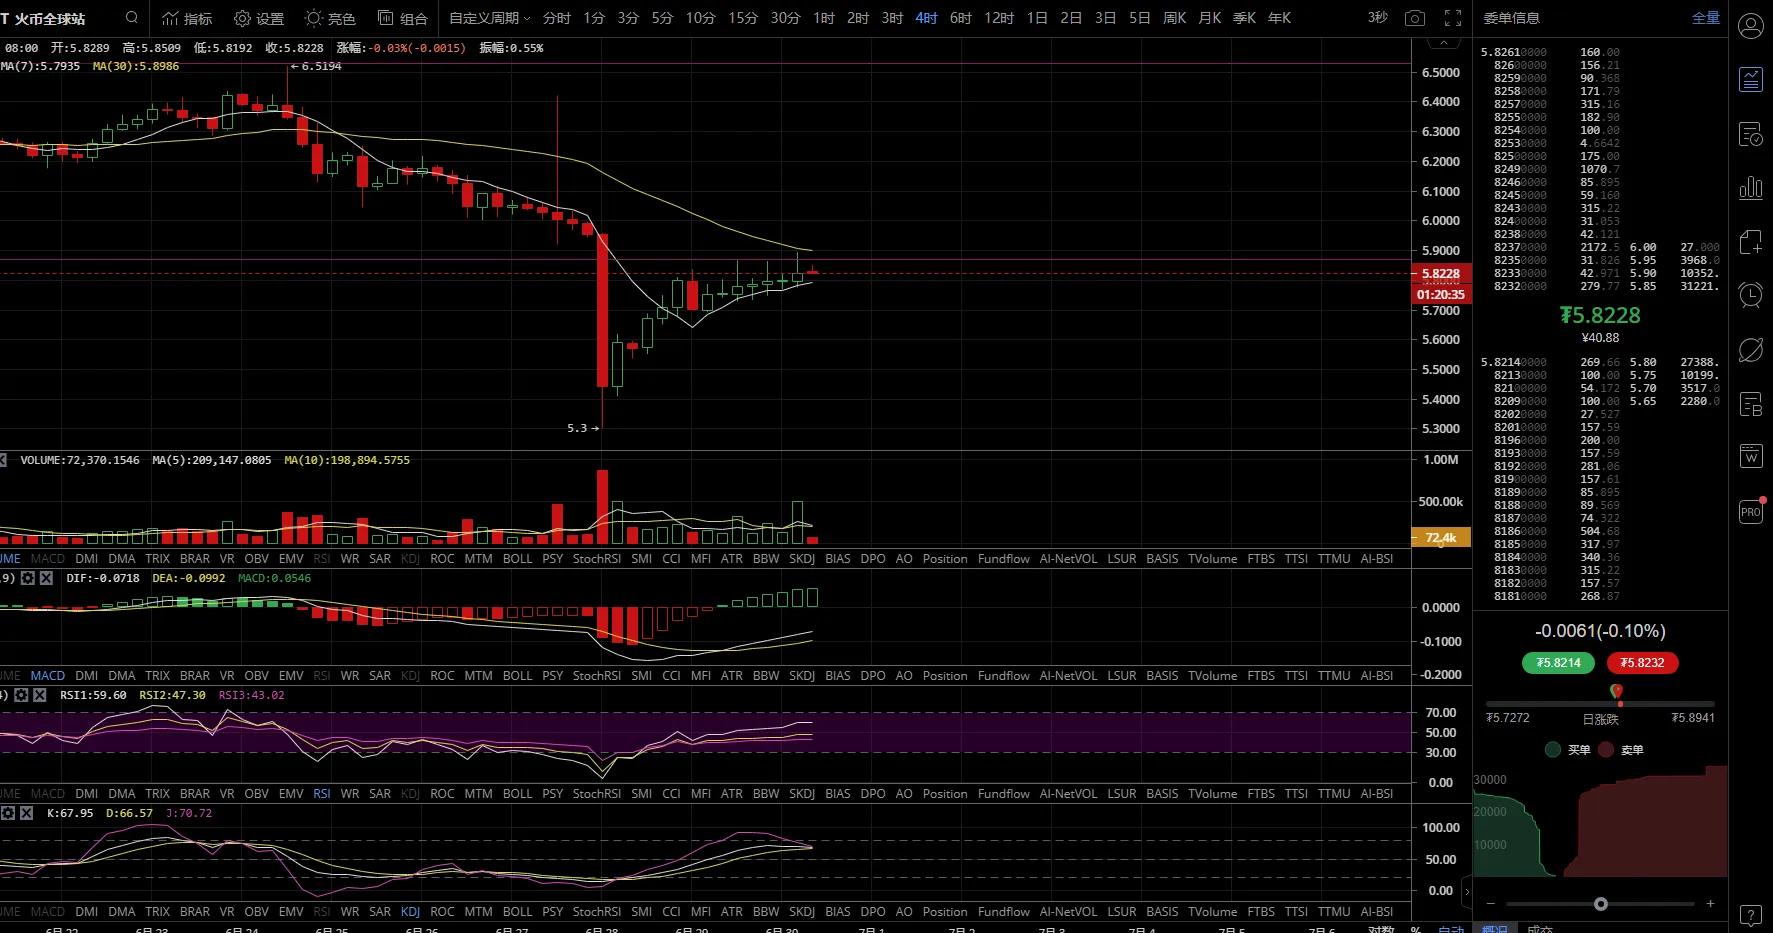The height and width of the screenshot is (933, 1773).
Task: Click the 委单信息 panel title
Action: (x=1511, y=18)
